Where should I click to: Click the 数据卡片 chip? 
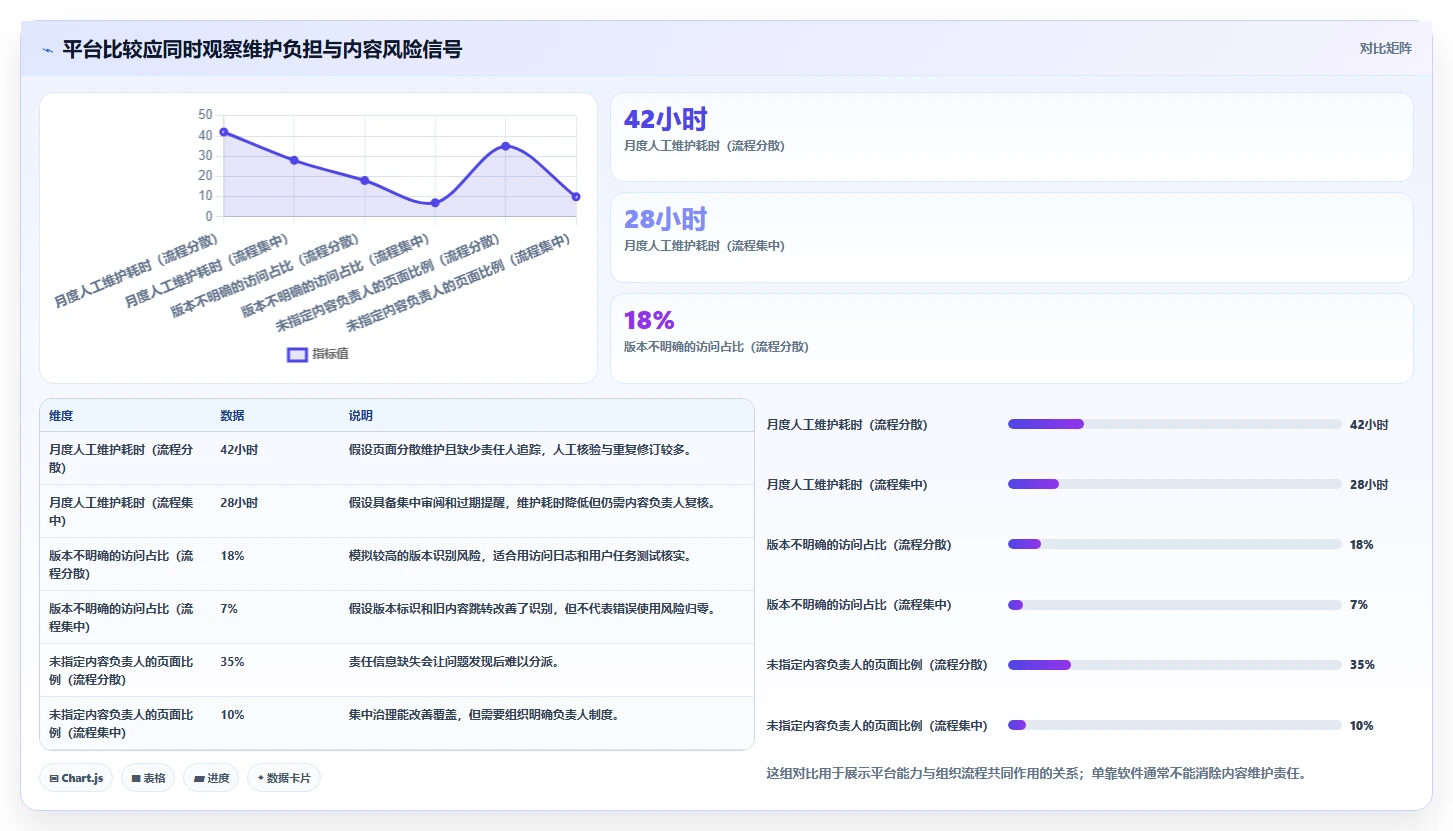(284, 778)
